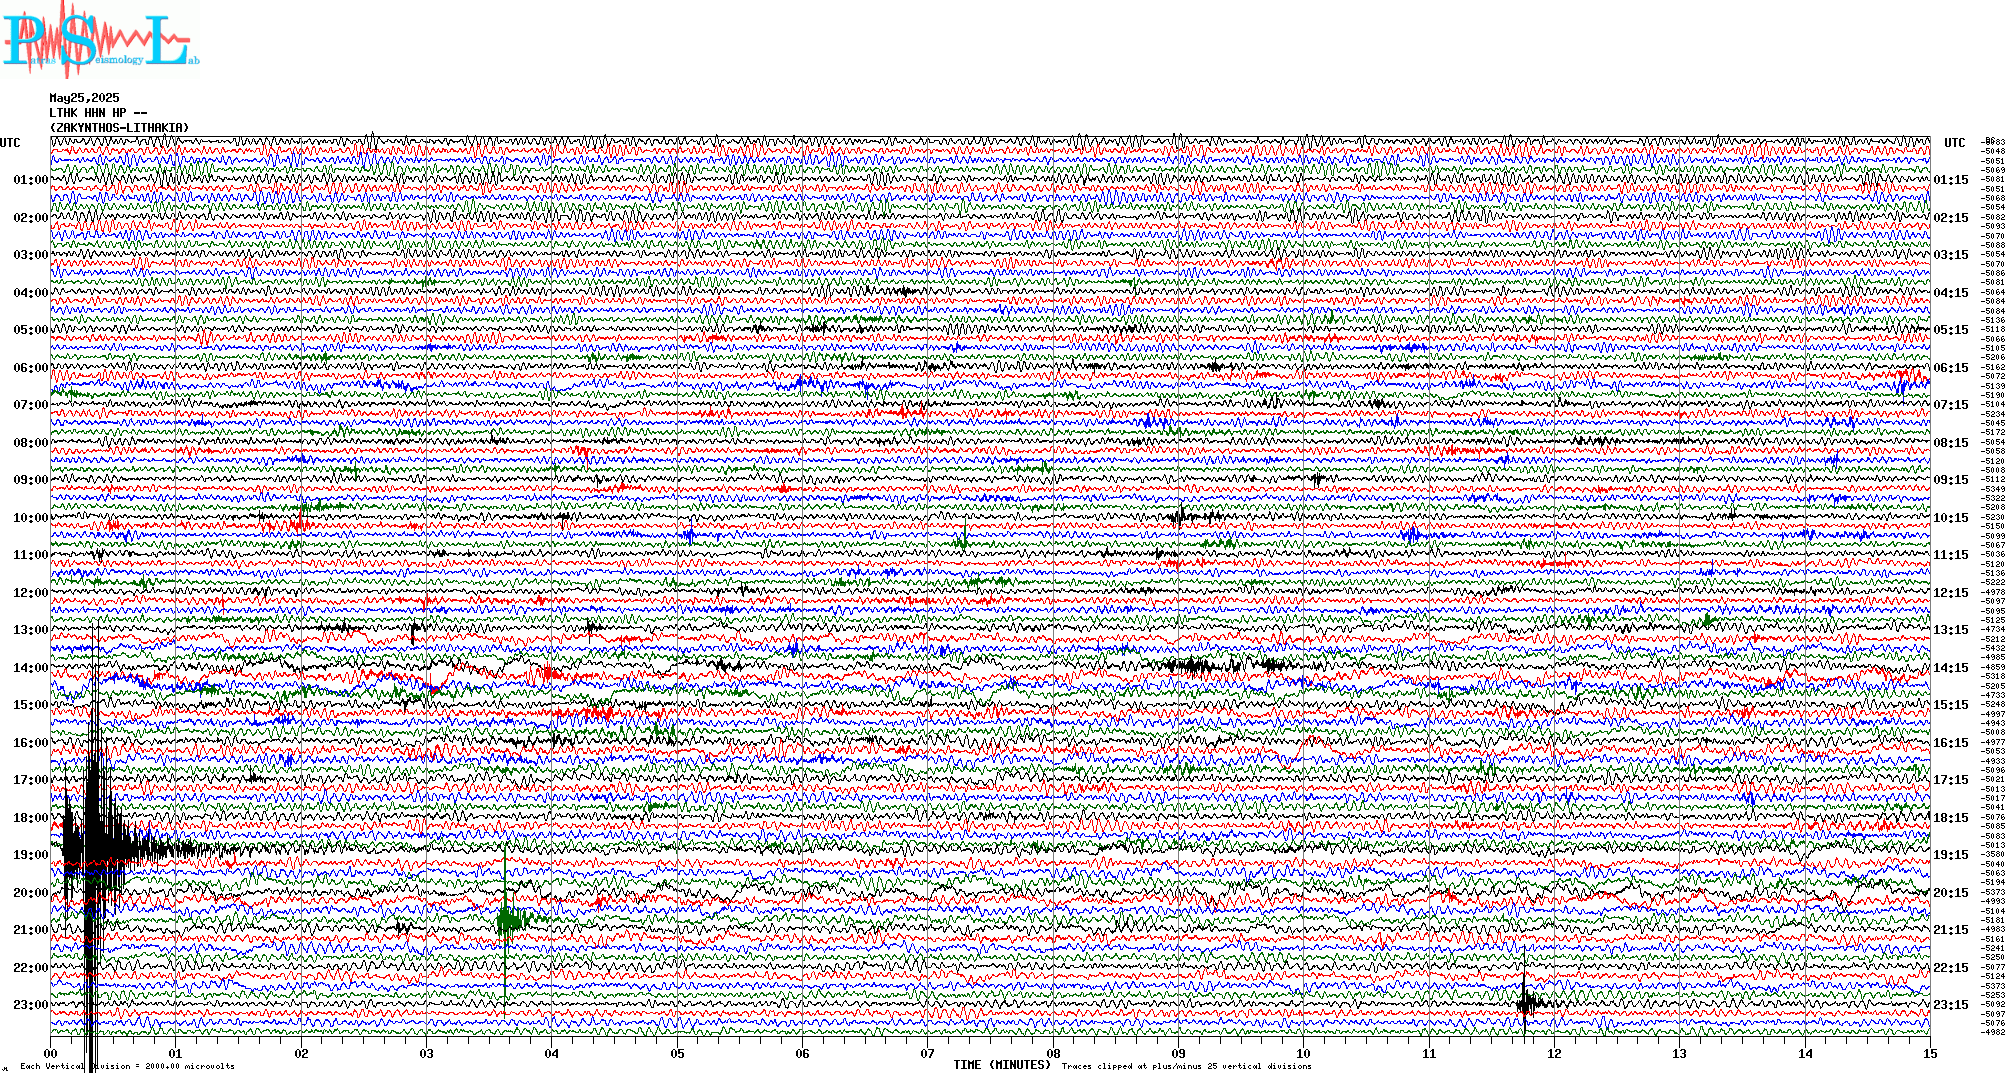Click the 10:15 time label on right axis
2010x1080 pixels.
click(1951, 518)
